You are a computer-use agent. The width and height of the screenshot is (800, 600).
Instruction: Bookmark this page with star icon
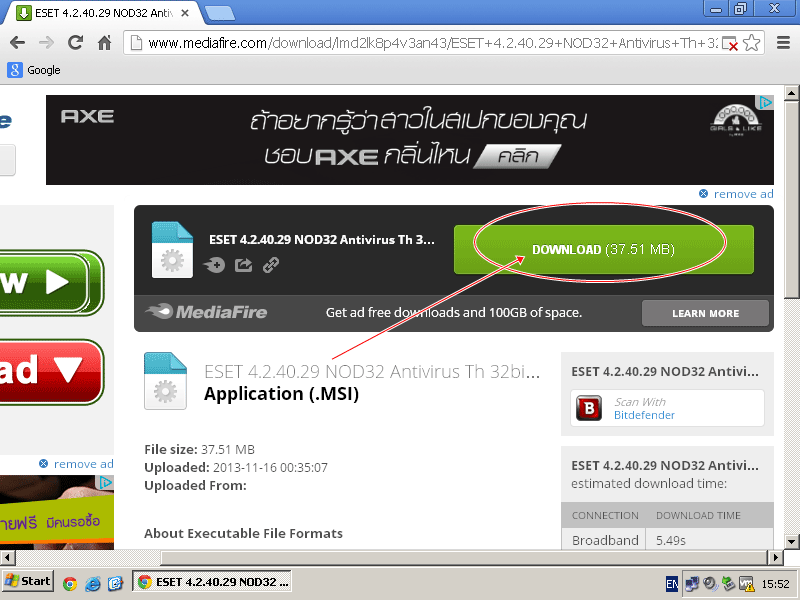752,43
